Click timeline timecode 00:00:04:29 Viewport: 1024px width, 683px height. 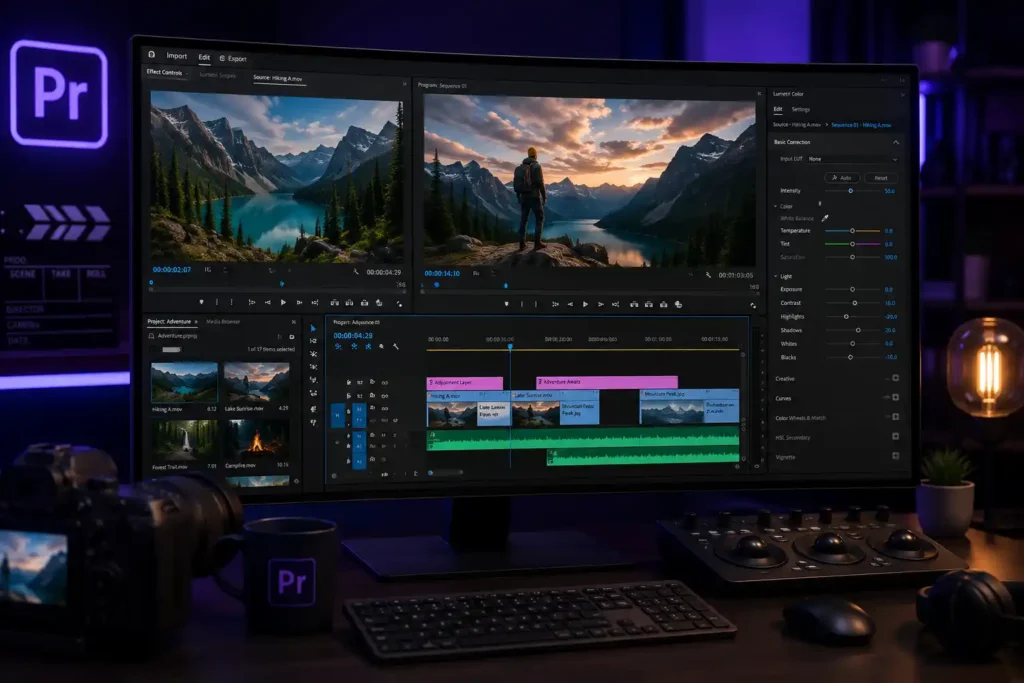point(353,335)
